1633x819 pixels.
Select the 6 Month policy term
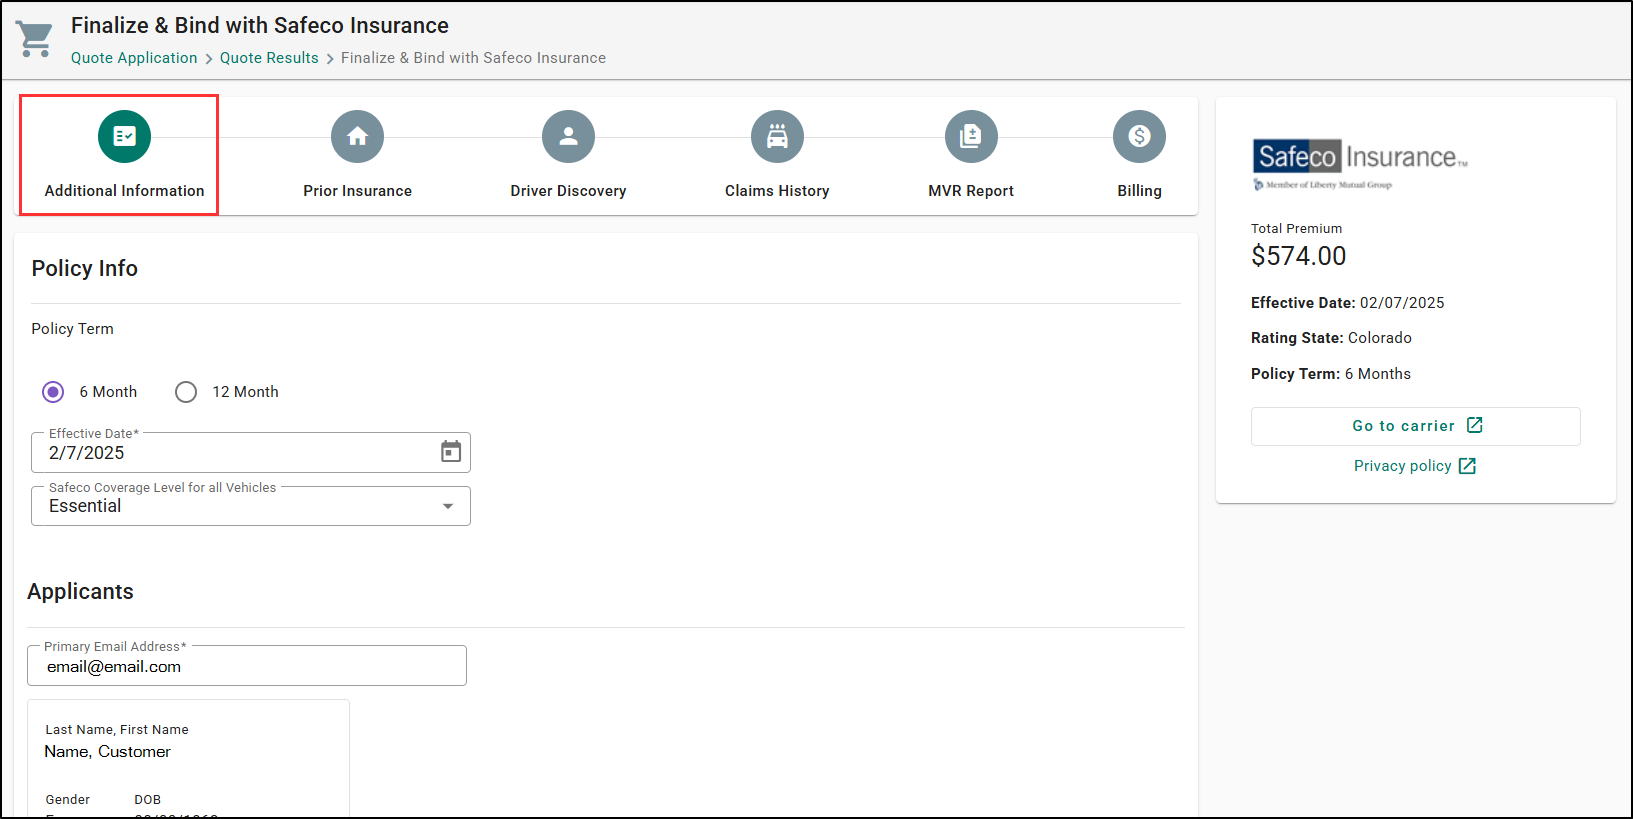(53, 392)
